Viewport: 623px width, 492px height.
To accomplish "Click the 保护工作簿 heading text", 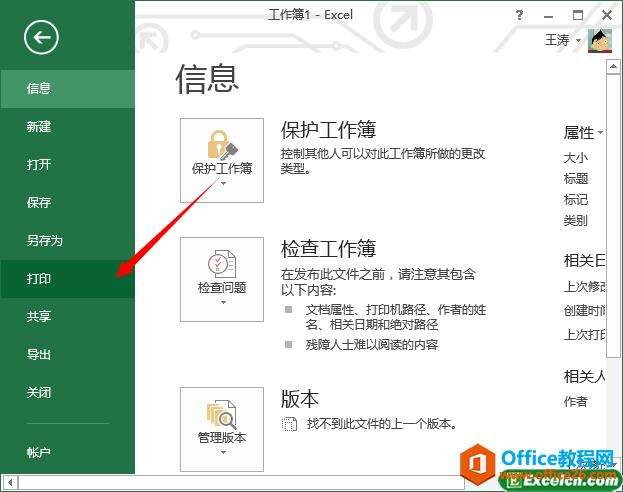I will tap(328, 130).
